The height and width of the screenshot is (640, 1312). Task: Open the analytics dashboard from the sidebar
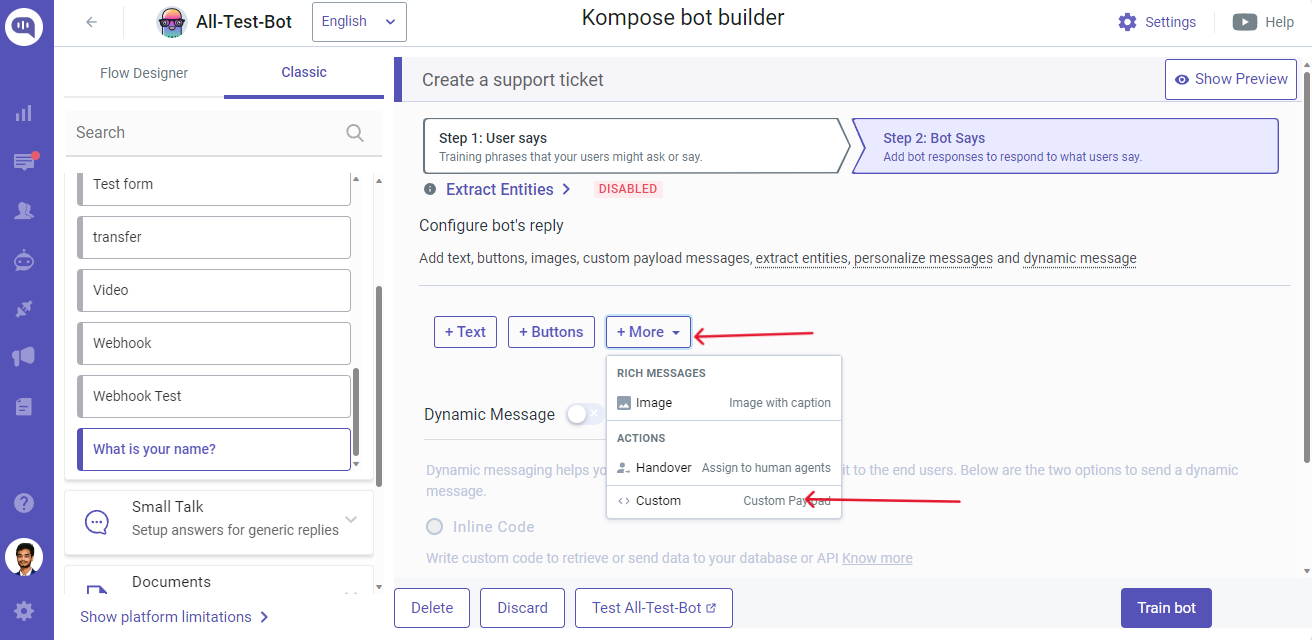point(24,113)
